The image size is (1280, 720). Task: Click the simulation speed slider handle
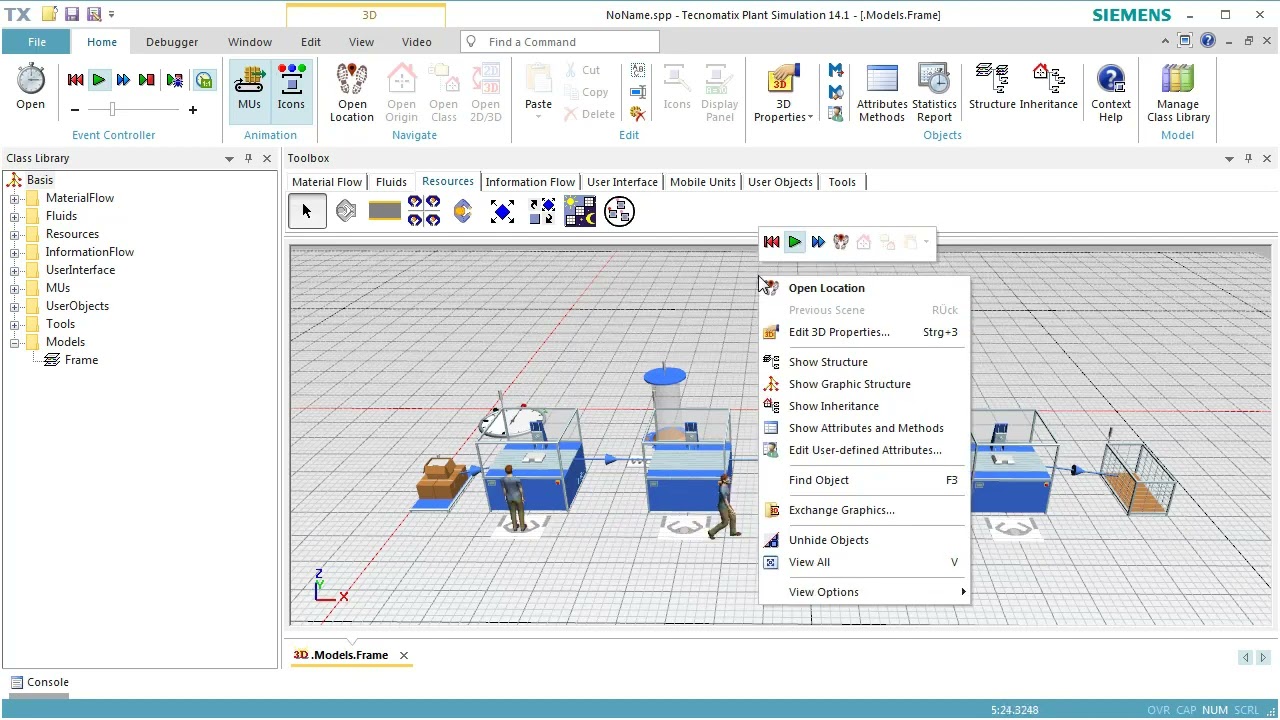pyautogui.click(x=112, y=109)
